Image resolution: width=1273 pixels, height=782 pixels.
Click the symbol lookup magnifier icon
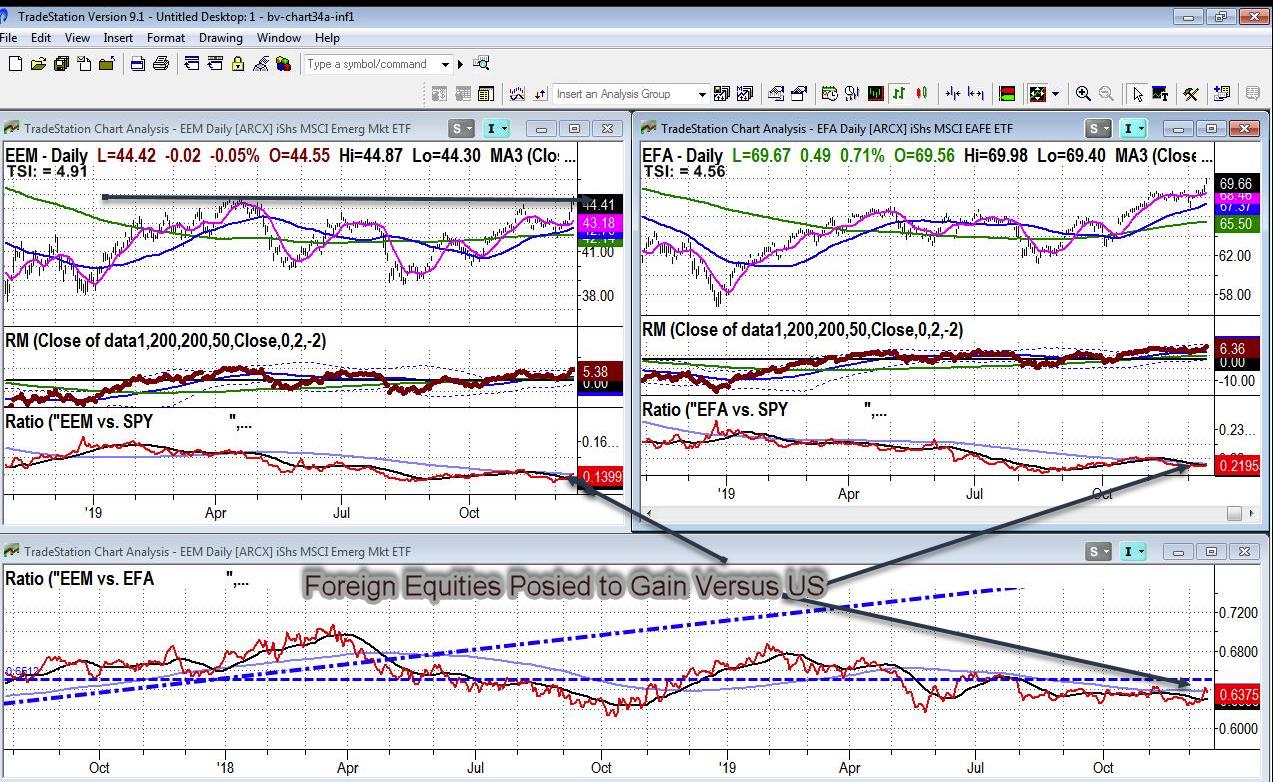(481, 63)
